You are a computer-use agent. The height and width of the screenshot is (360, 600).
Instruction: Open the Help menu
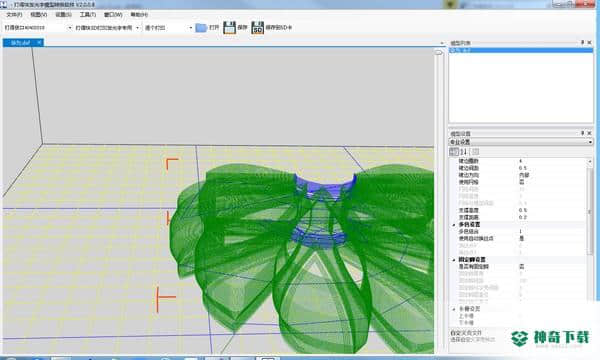[139, 15]
